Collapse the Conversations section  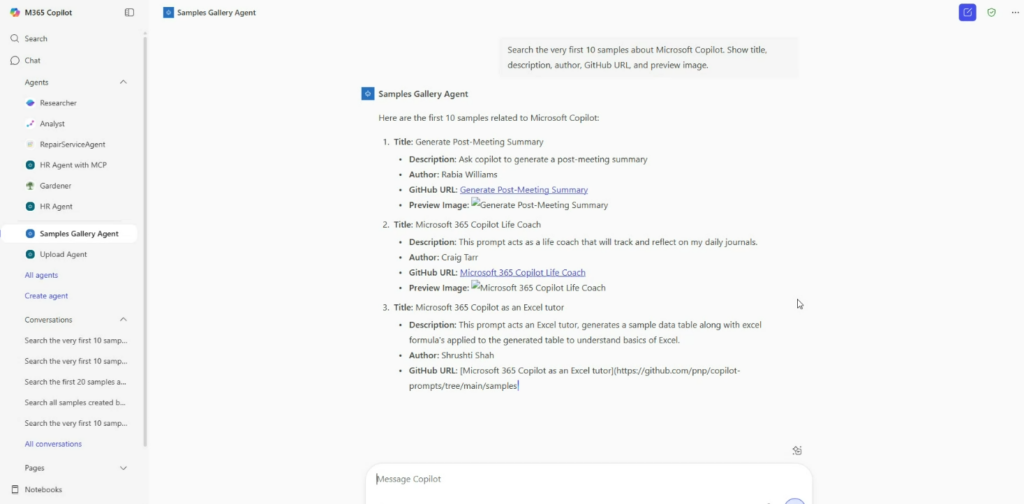point(123,320)
